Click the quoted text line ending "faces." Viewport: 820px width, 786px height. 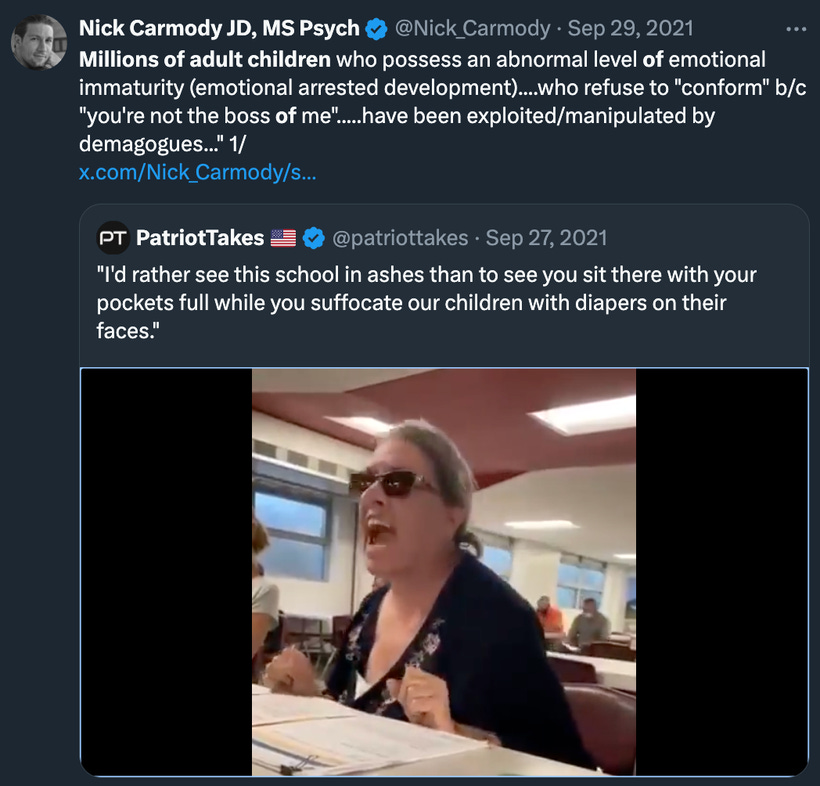point(128,331)
